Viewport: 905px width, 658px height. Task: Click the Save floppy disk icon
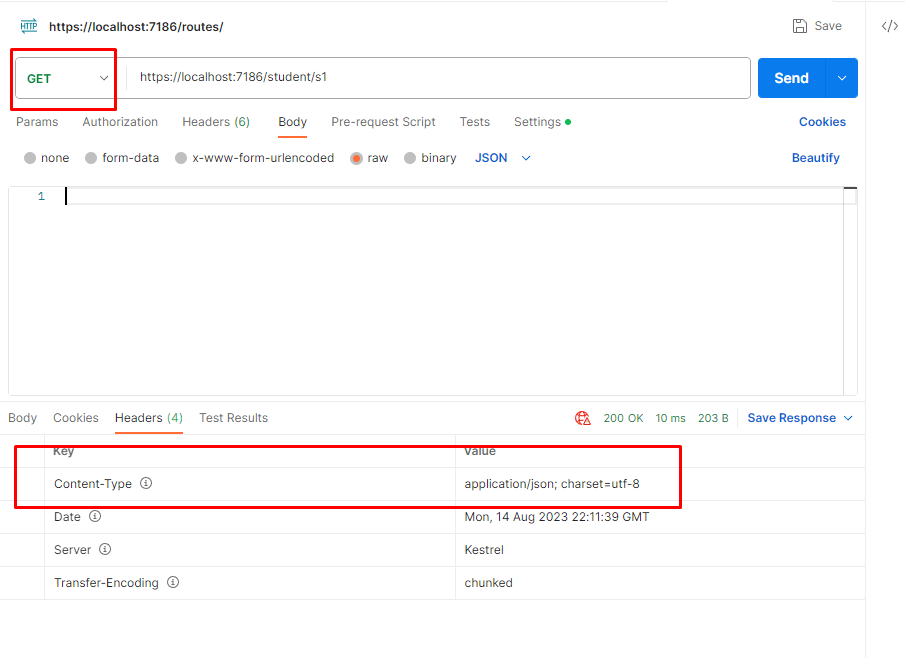point(799,26)
